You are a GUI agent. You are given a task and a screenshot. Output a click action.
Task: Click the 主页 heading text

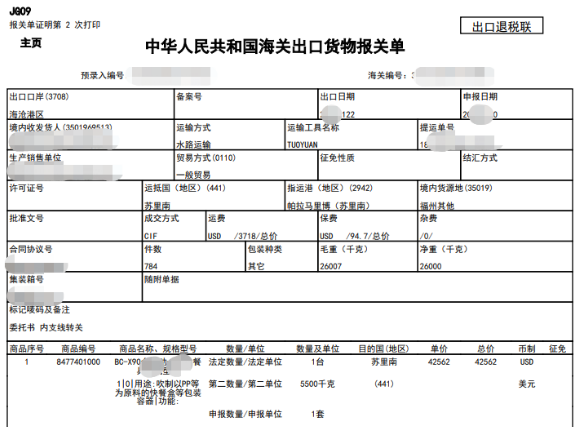pos(31,43)
